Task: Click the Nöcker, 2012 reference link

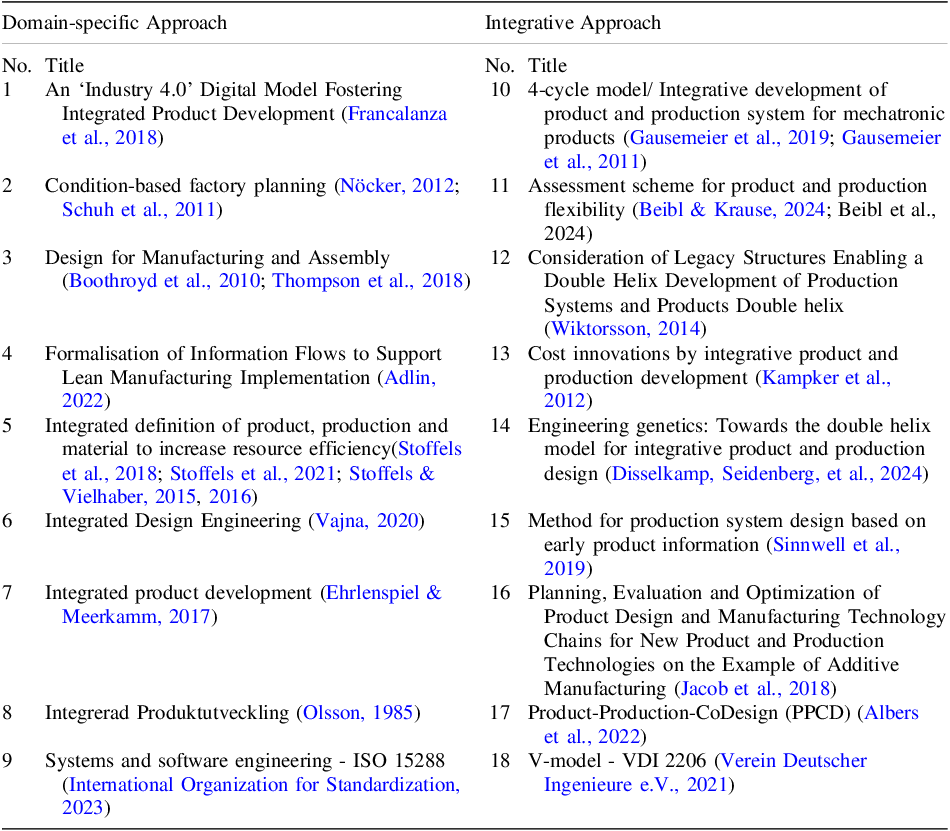Action: pos(397,185)
